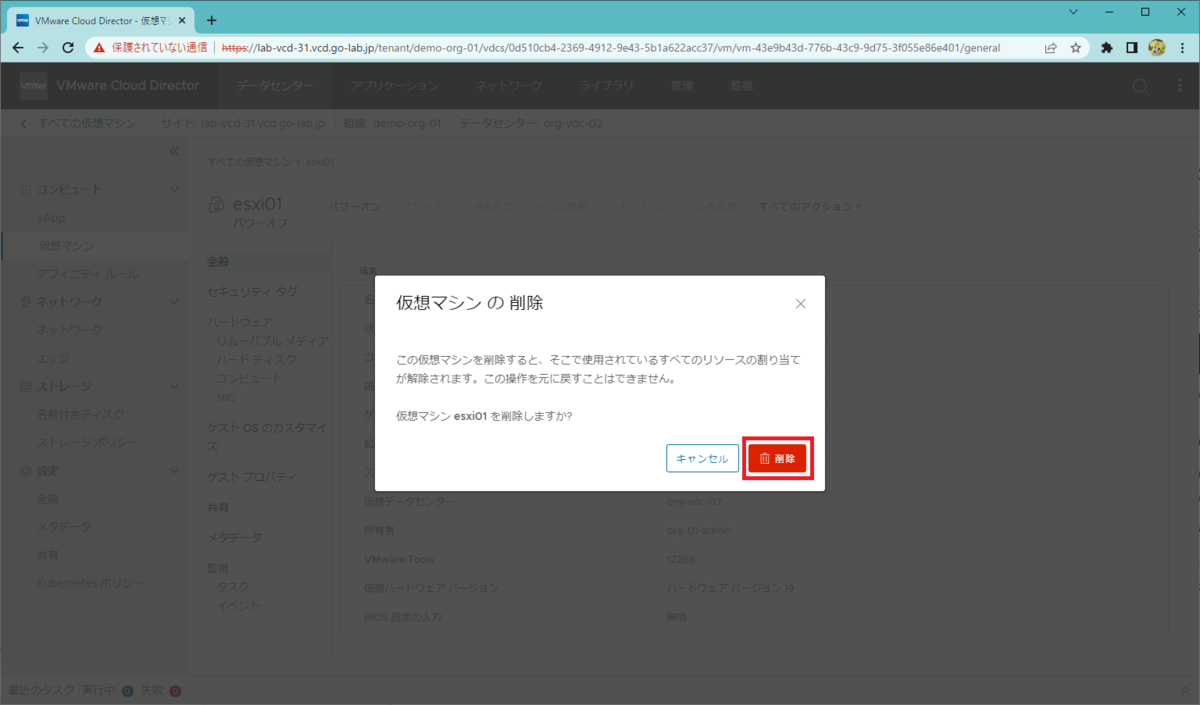Close the delete dialog with X

click(x=800, y=304)
